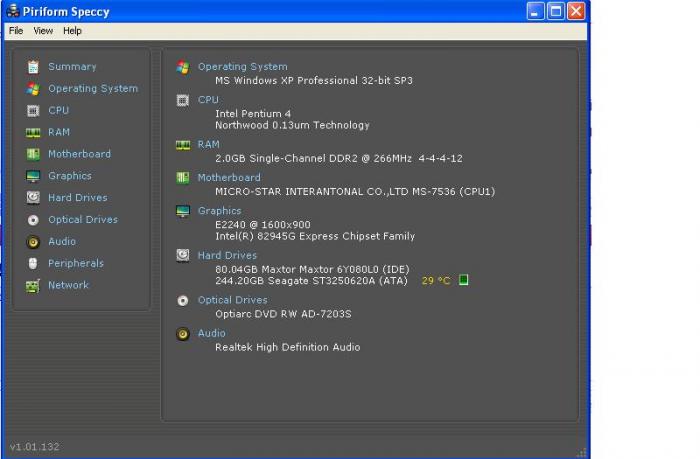The width and height of the screenshot is (700, 459).
Task: Click 'Realtek High Definition Audio' text
Action: (288, 347)
